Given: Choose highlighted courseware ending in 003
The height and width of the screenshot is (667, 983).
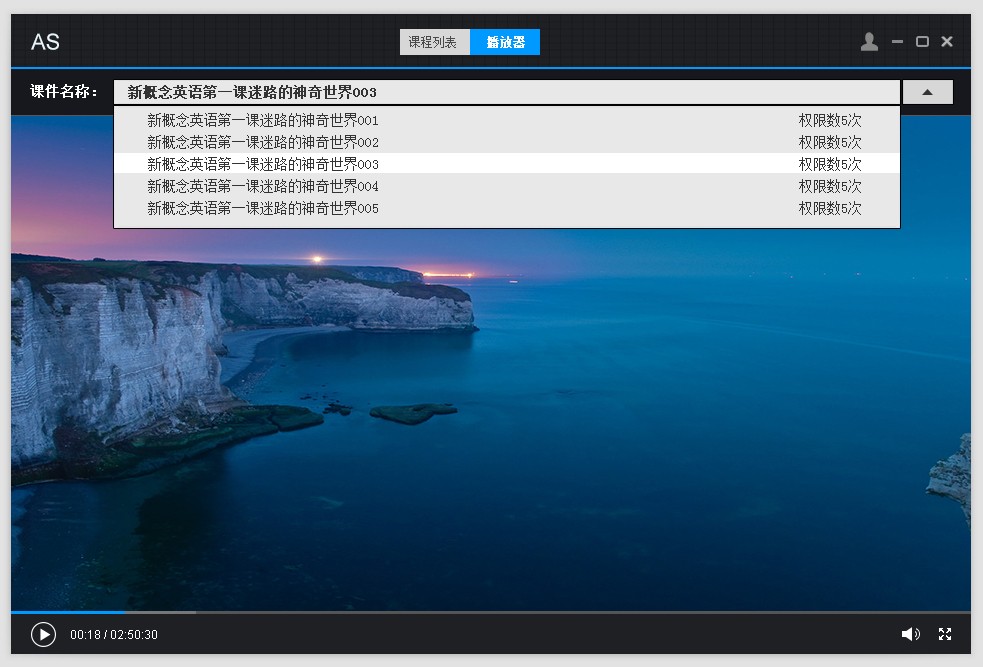Looking at the screenshot, I should pyautogui.click(x=263, y=164).
